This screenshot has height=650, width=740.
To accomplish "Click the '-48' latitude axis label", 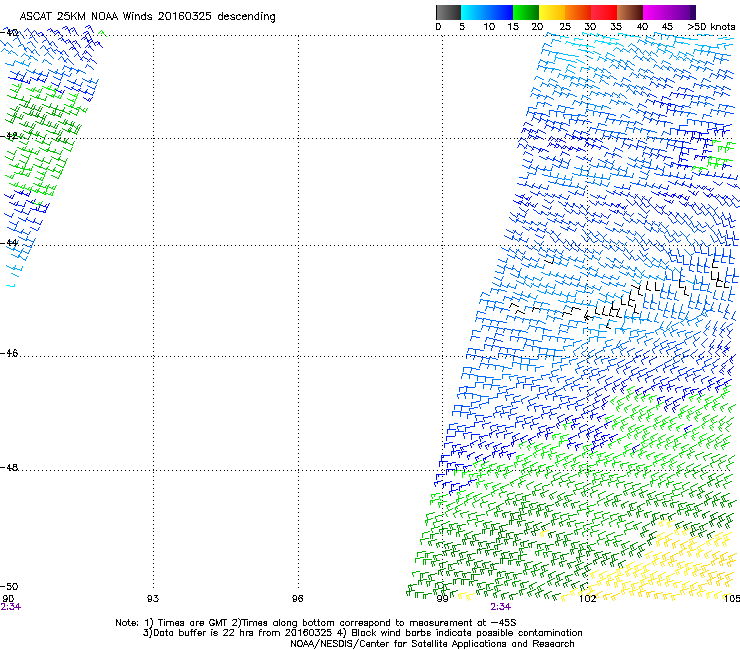I will [x=9, y=467].
